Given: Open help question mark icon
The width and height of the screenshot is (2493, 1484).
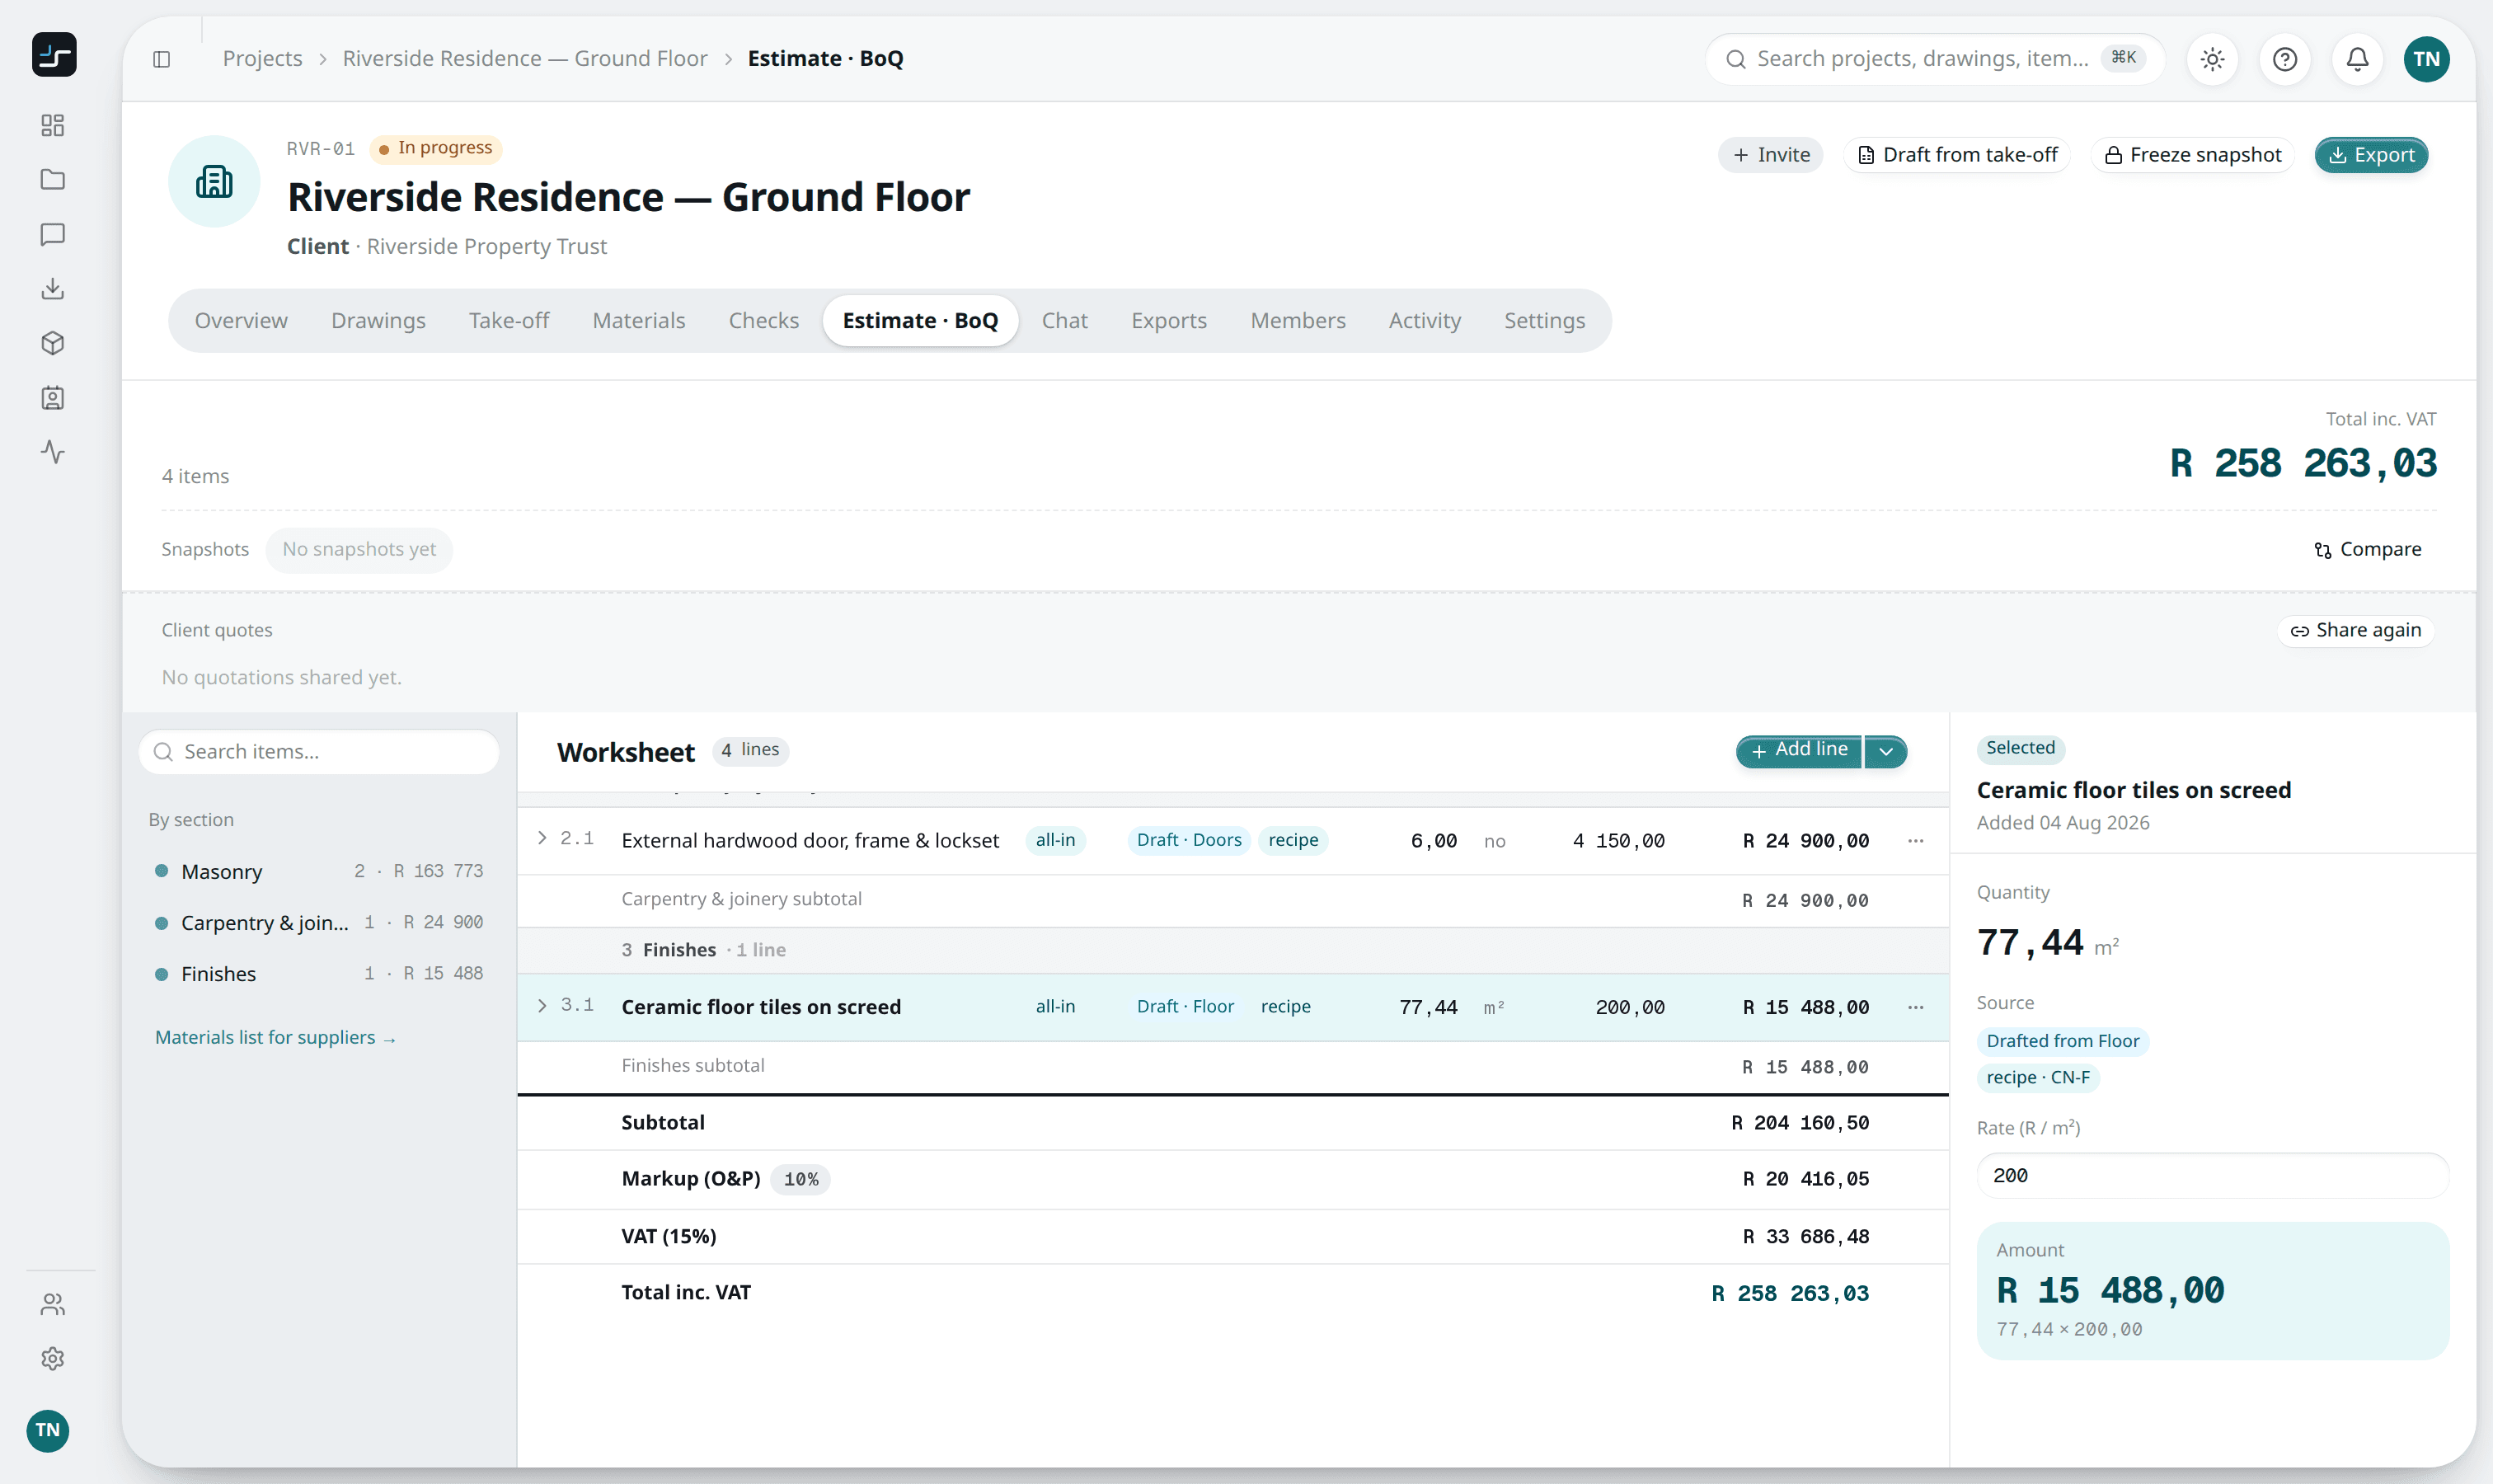Looking at the screenshot, I should pyautogui.click(x=2285, y=59).
